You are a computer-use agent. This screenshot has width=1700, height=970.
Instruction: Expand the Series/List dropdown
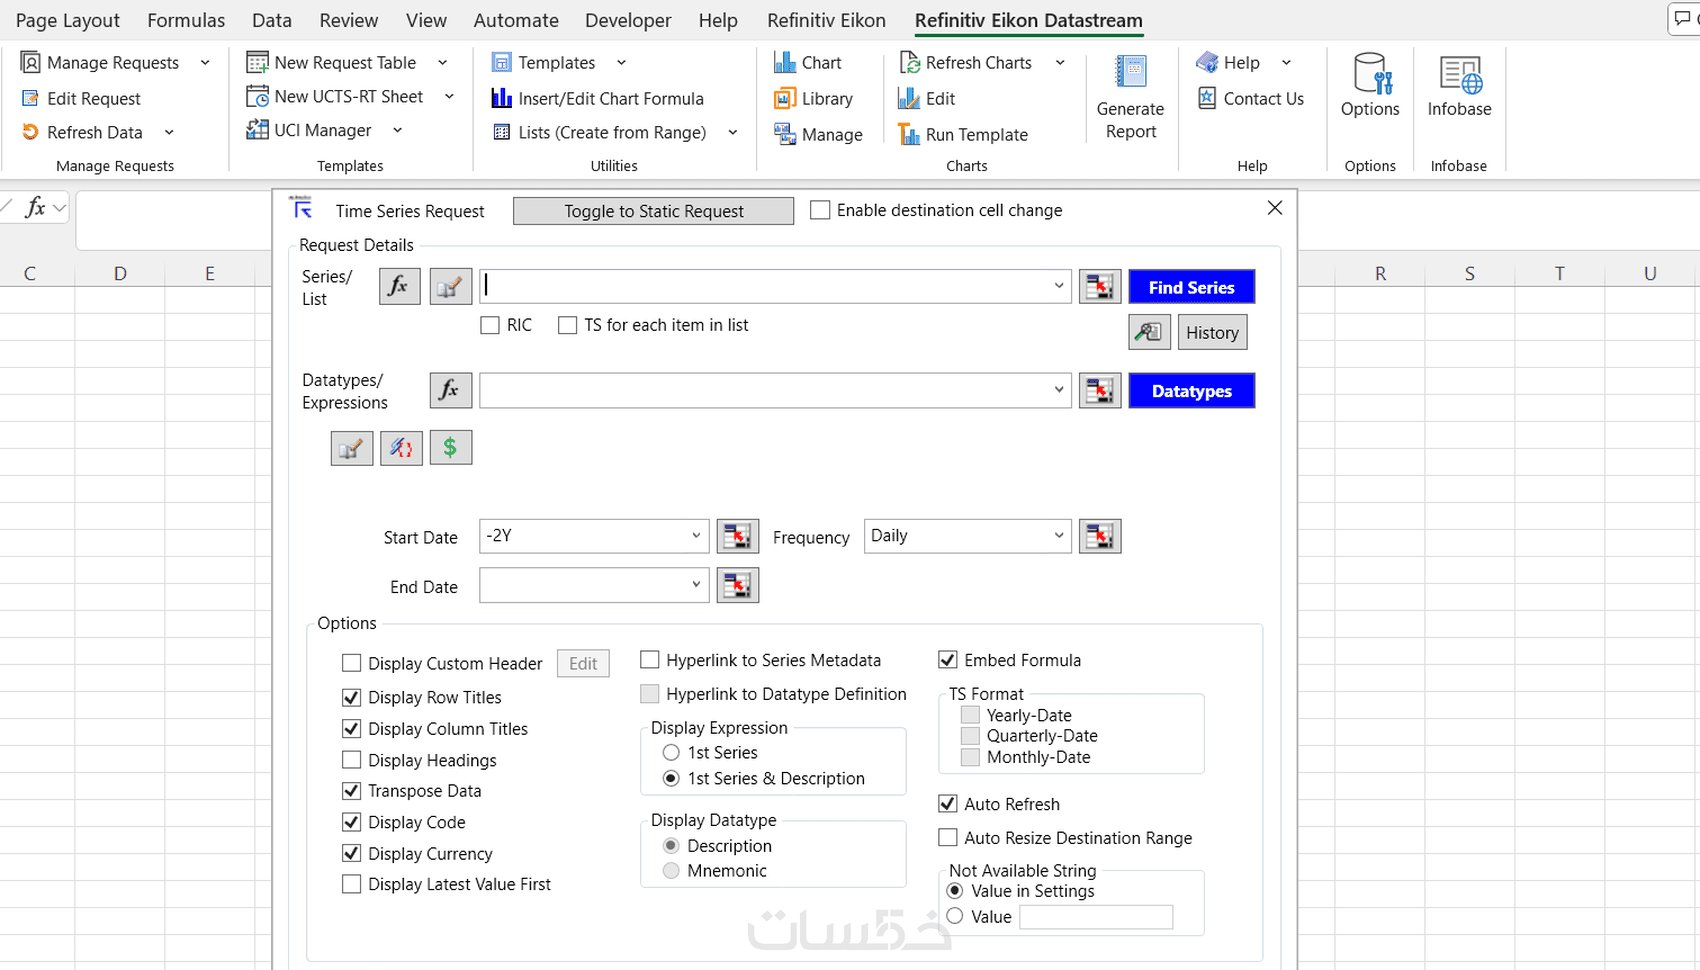[1059, 287]
